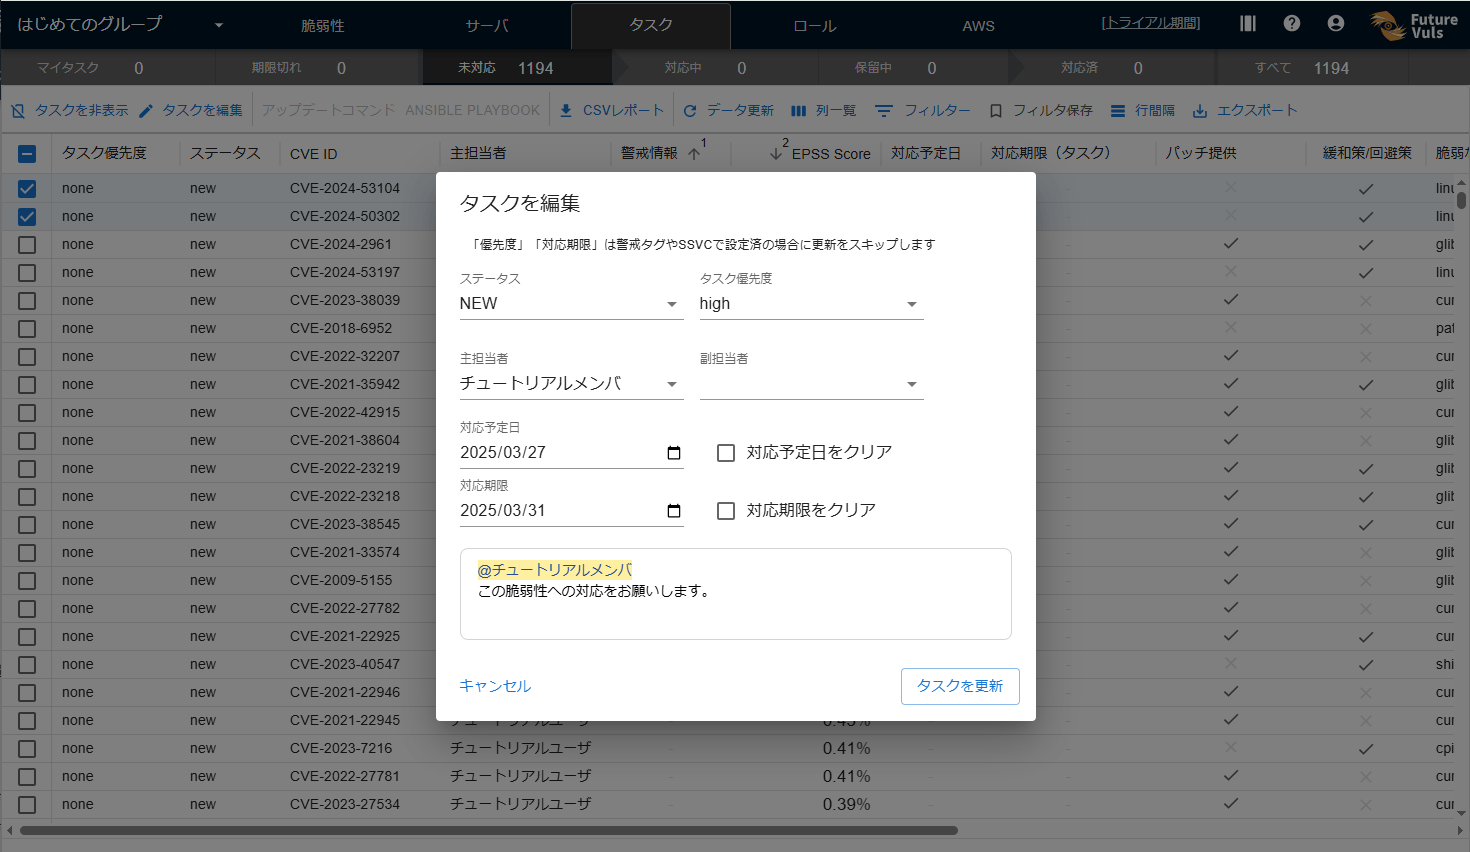Click the cell CVE-2023-7216

(341, 748)
